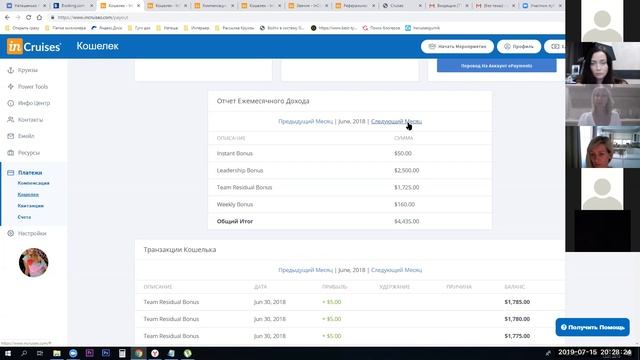This screenshot has height=360, width=640.
Task: Switch to Компенсация browser tab
Action: 213,6
